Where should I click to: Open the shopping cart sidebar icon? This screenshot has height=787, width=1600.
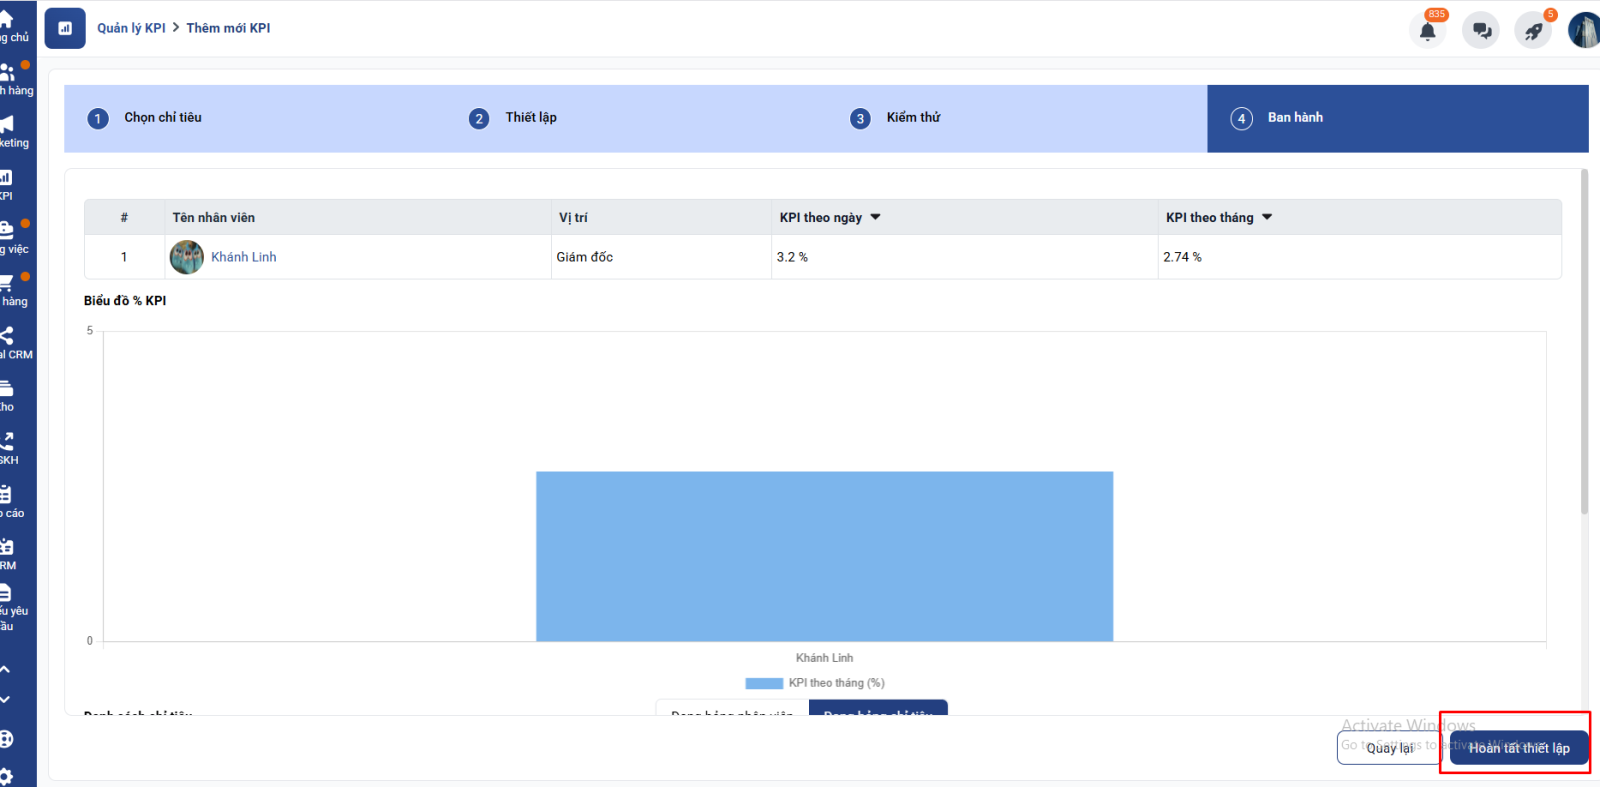[7, 283]
